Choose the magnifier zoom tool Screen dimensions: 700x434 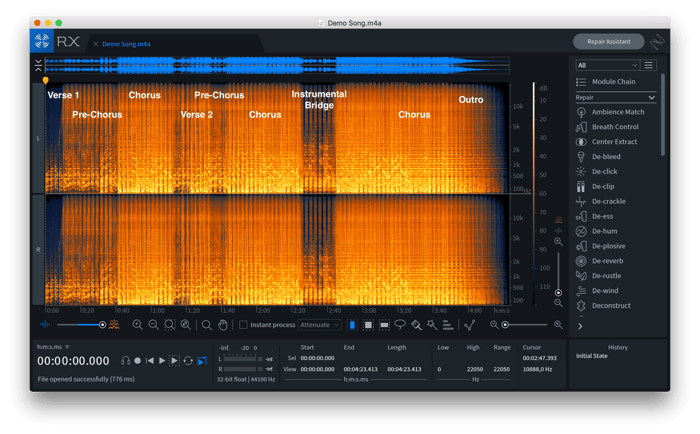(x=207, y=325)
